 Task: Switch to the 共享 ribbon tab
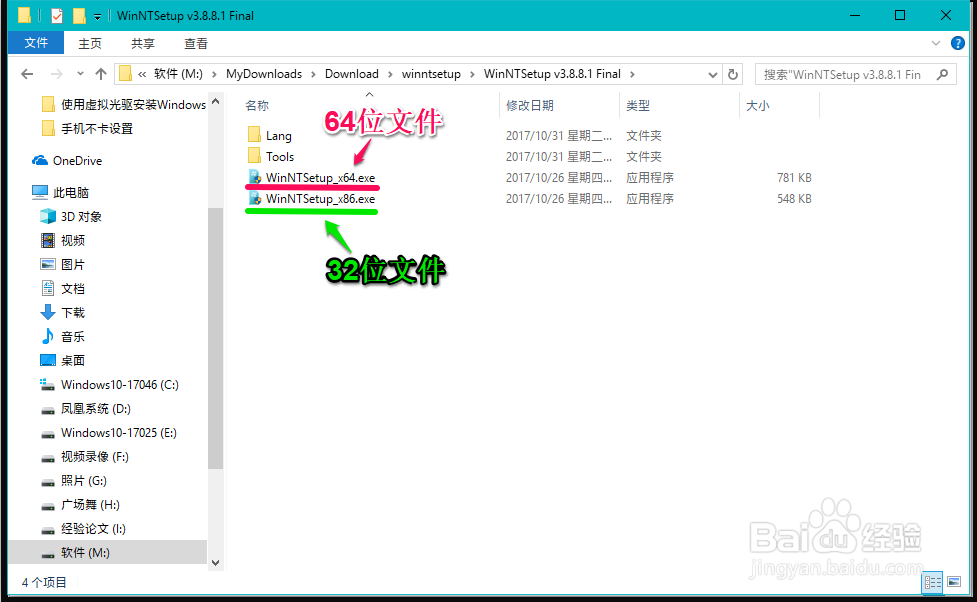coord(143,44)
